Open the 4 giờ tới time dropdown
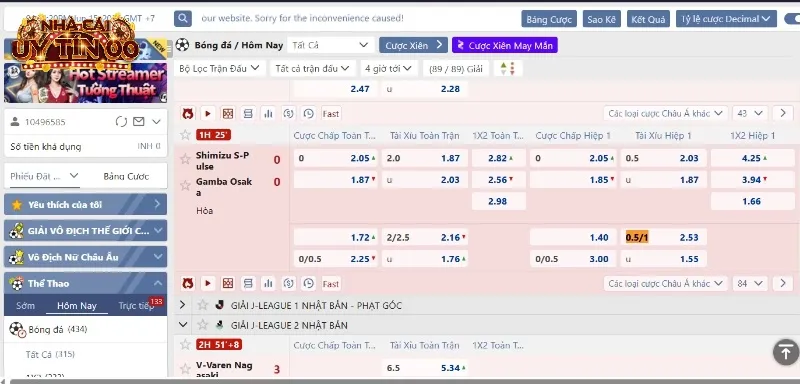Viewport: 800px width, 384px height. (x=388, y=68)
